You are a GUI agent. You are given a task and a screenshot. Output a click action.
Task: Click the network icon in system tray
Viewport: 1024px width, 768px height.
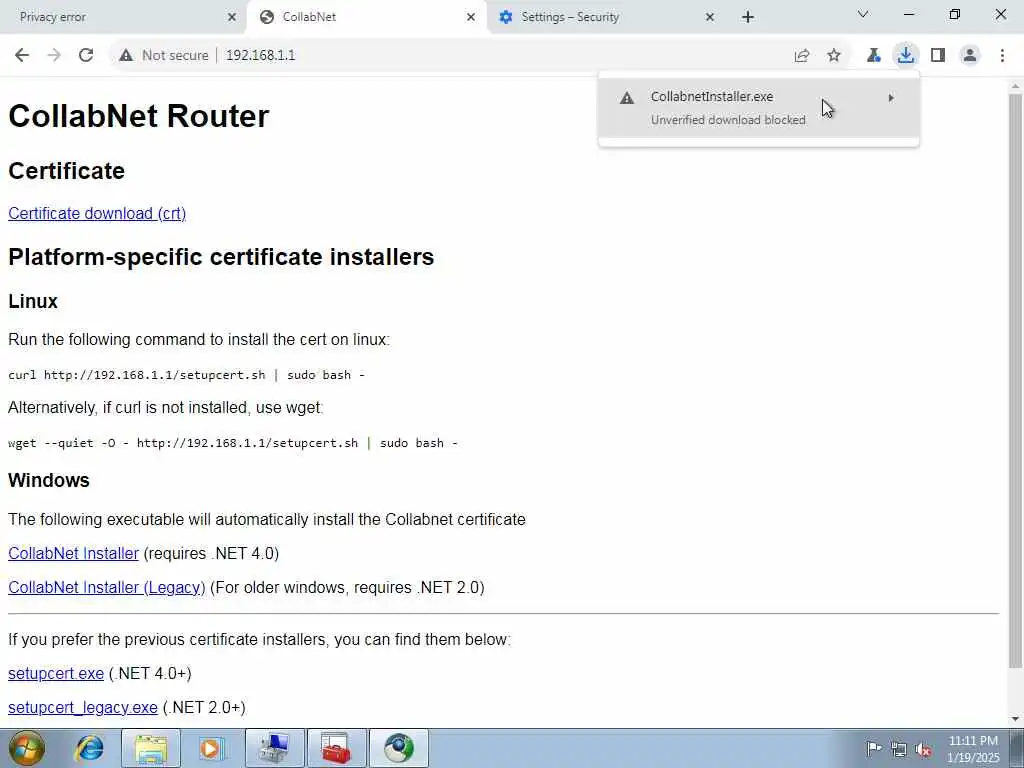[x=899, y=748]
